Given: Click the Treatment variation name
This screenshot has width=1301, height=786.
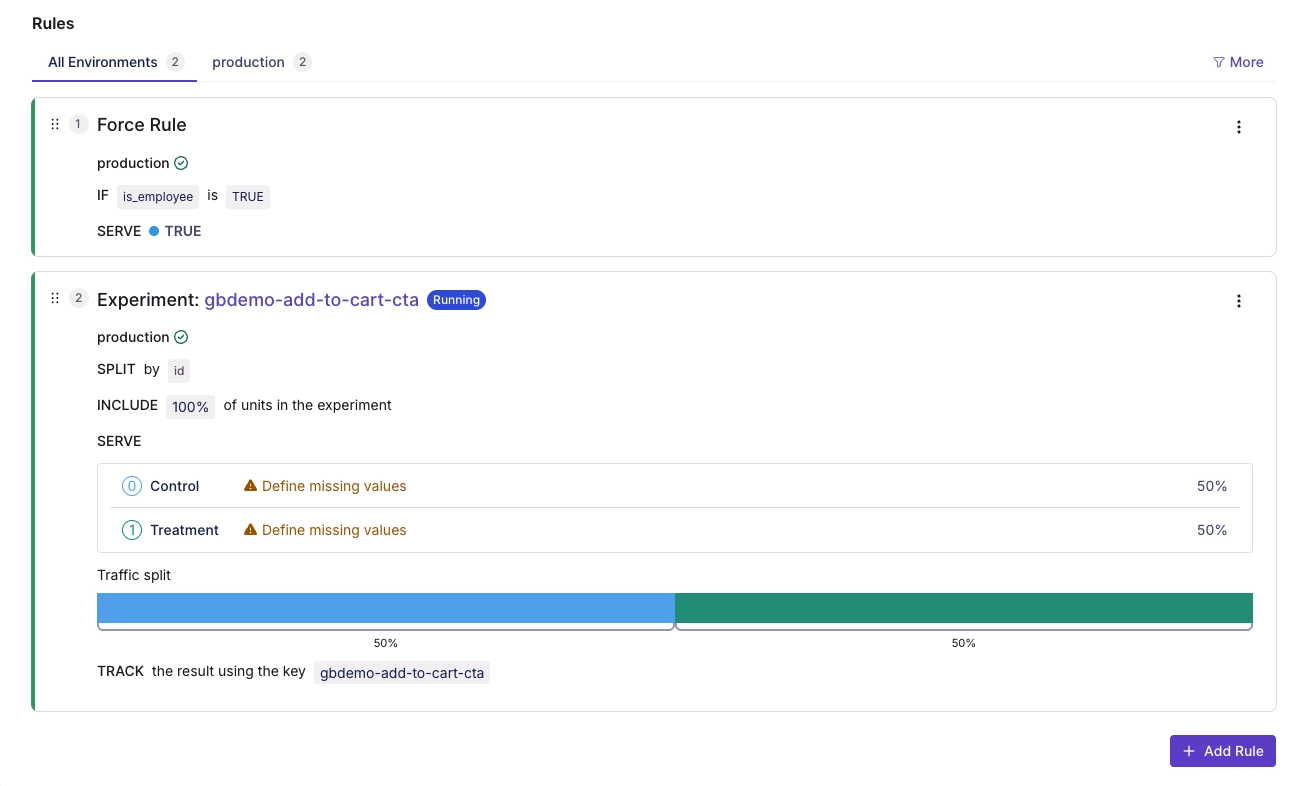Looking at the screenshot, I should [184, 530].
